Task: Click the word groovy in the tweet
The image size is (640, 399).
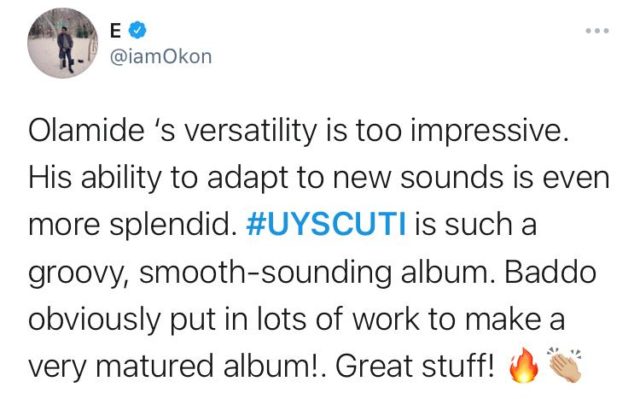Action: [76, 274]
